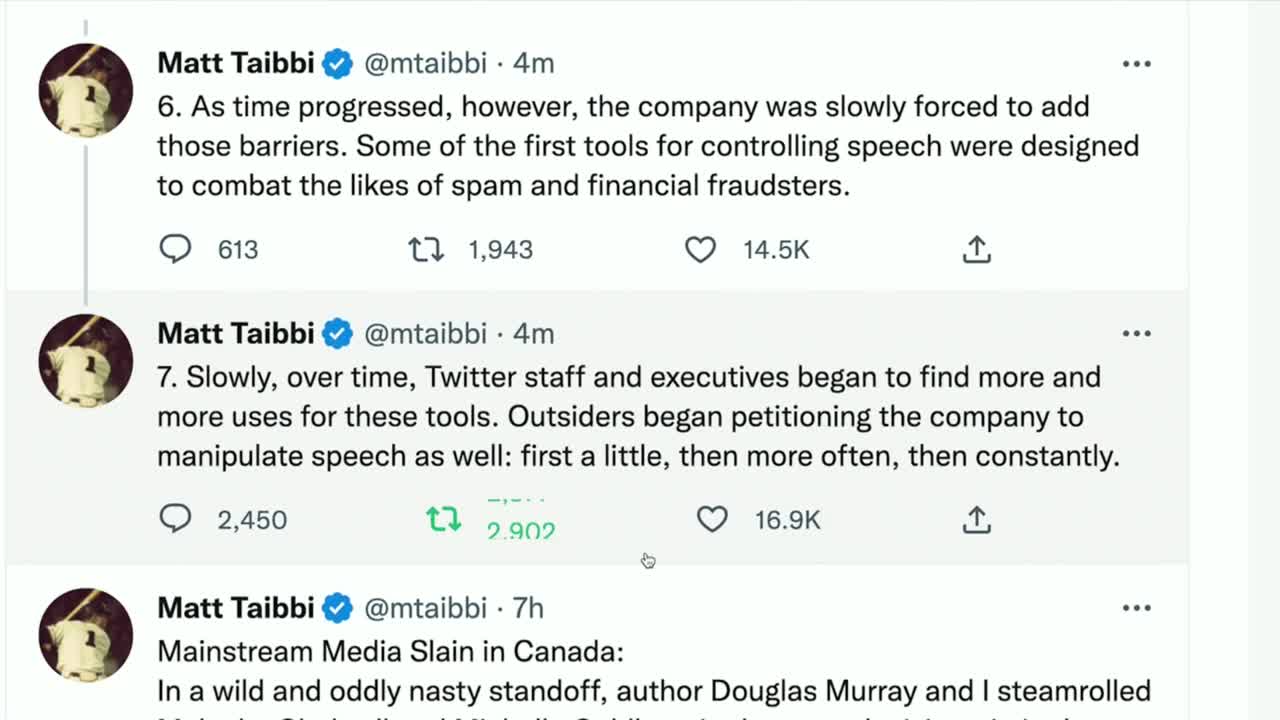Like the tweet with 14.5K likes
The image size is (1280, 720).
click(700, 249)
